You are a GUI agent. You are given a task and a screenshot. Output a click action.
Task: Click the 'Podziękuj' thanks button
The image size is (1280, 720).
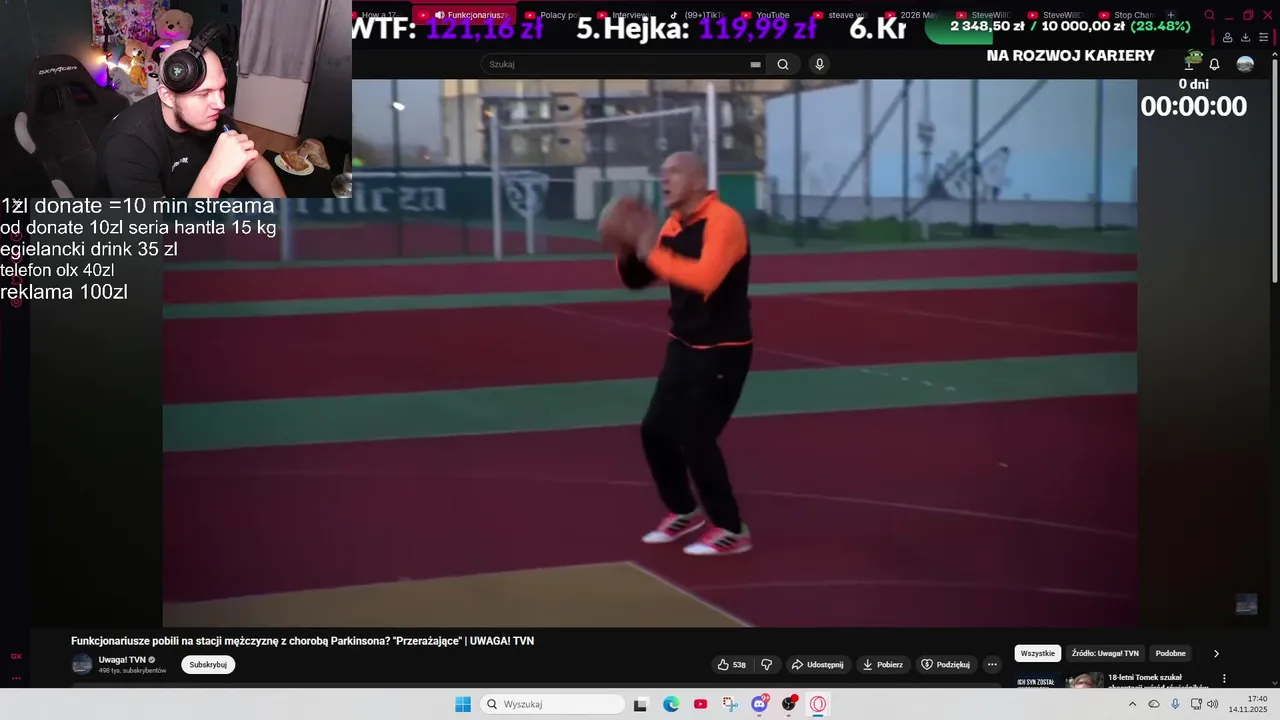coord(946,664)
